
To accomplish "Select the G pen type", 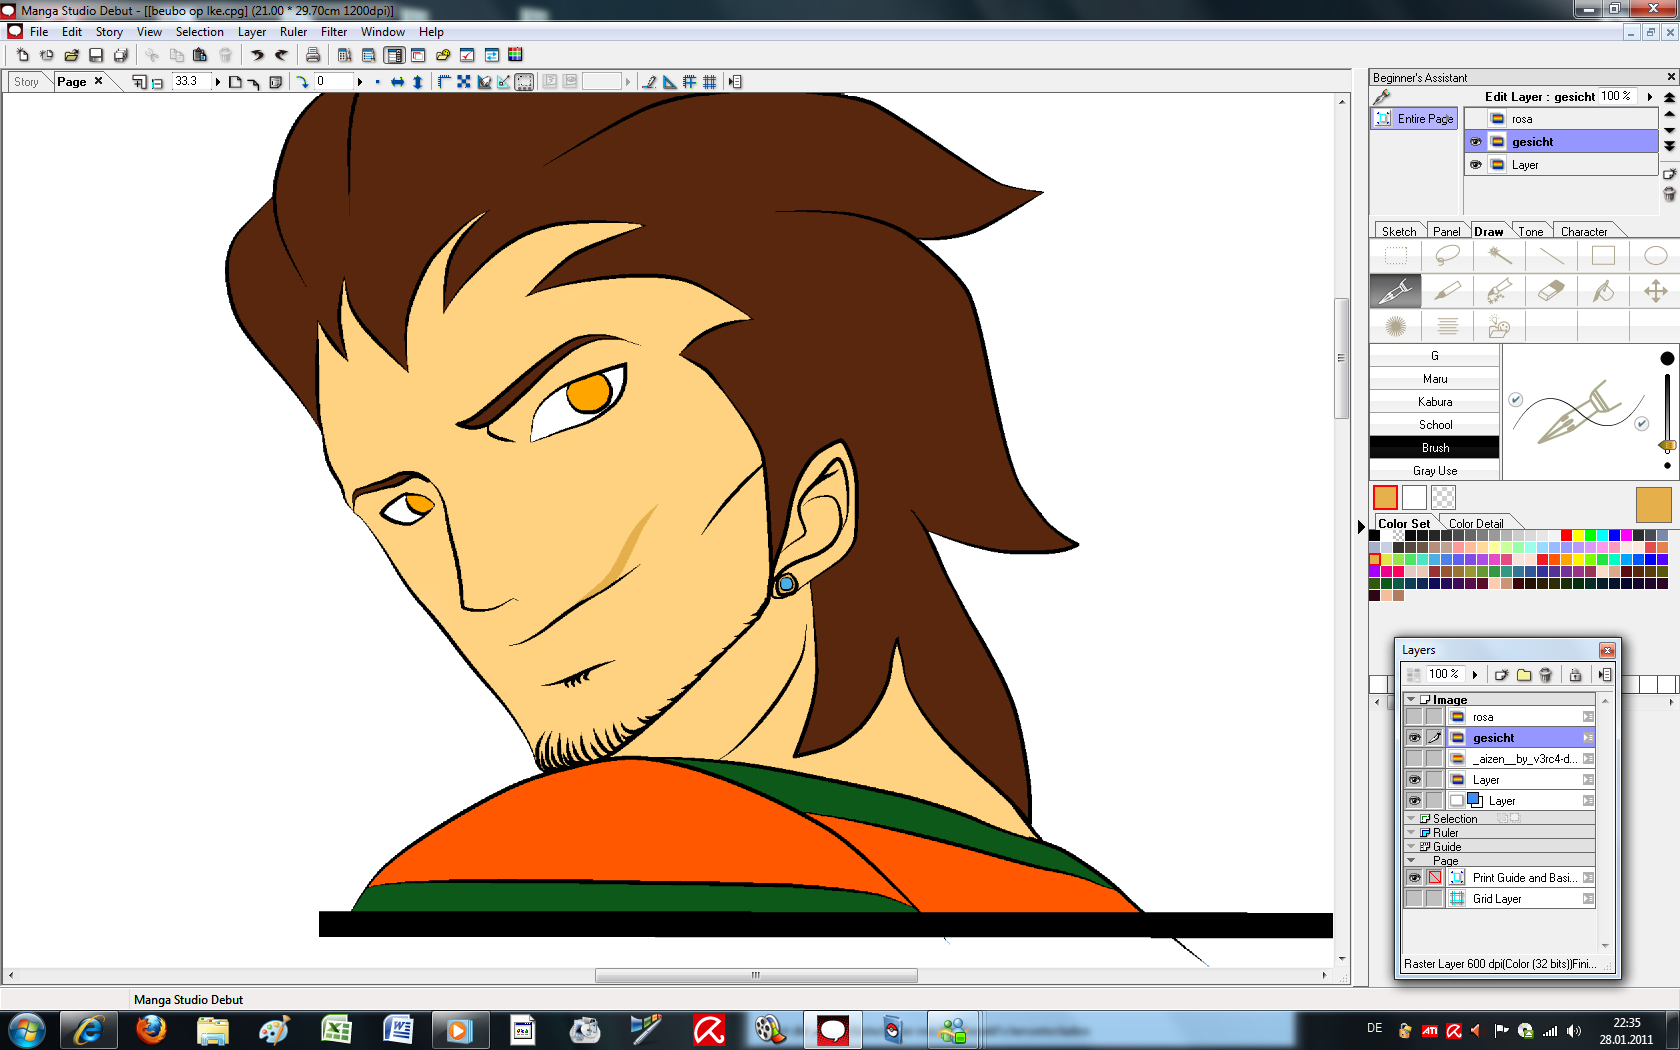I will coord(1435,356).
